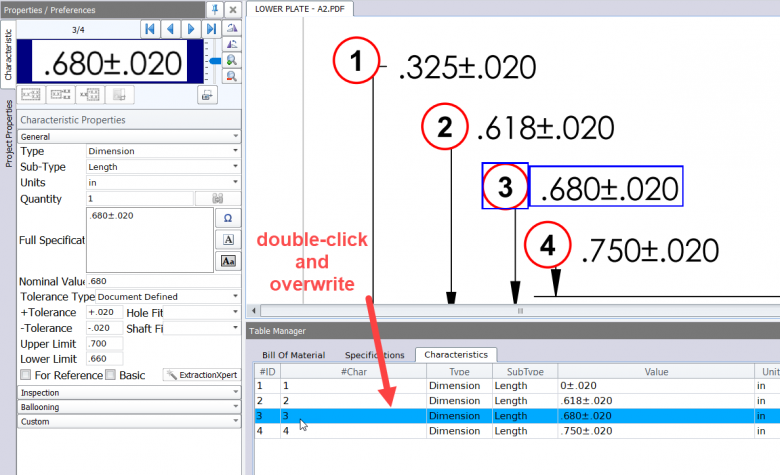
Task: Open the Shaft Fit dropdown
Action: (202, 328)
